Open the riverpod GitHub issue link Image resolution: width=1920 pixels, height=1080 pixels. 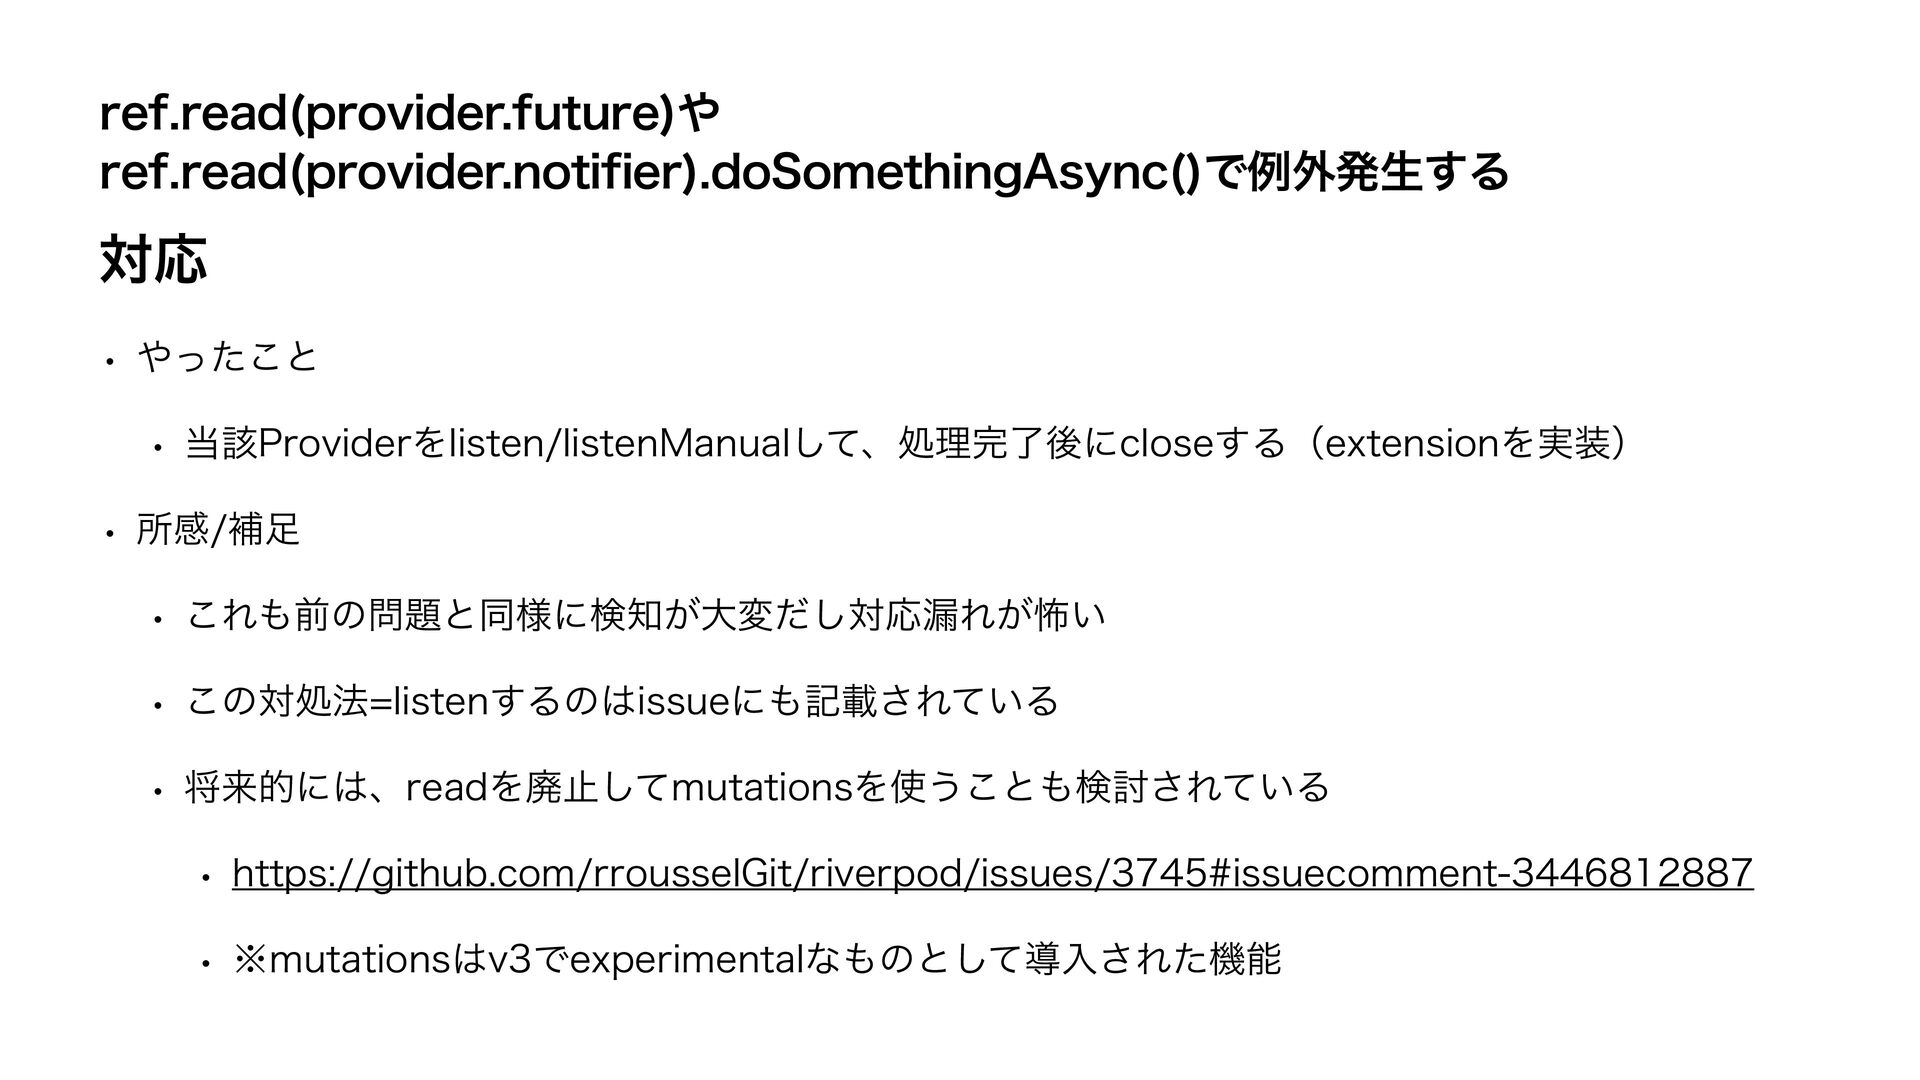(992, 873)
